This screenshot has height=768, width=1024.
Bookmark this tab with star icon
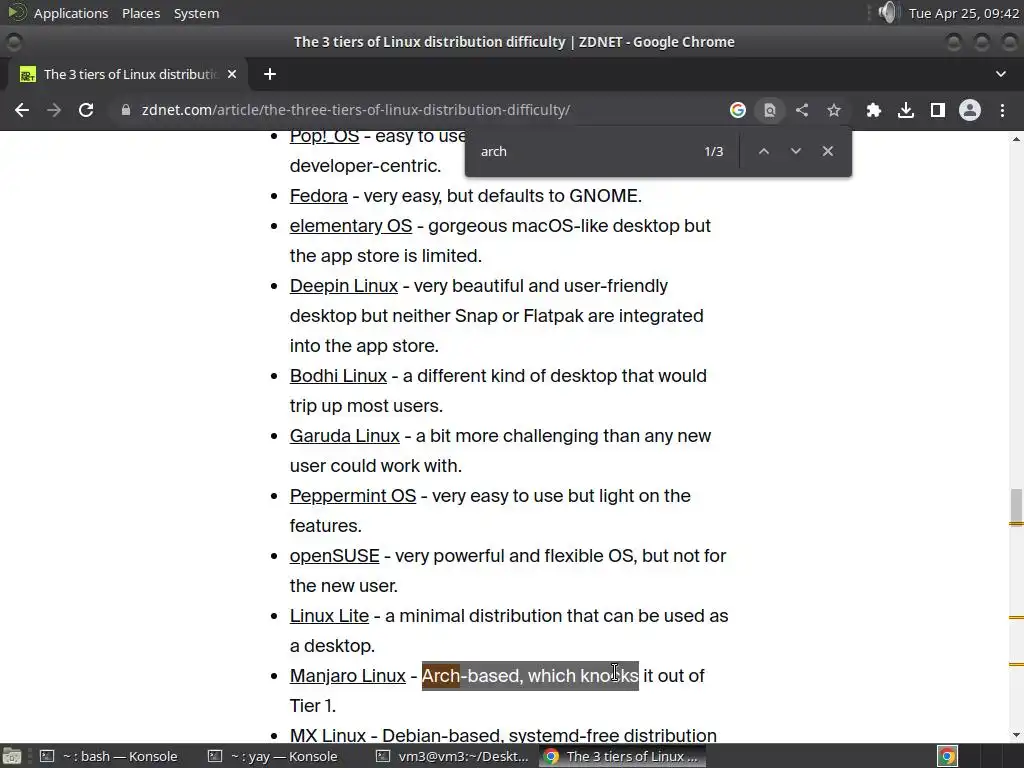834,110
